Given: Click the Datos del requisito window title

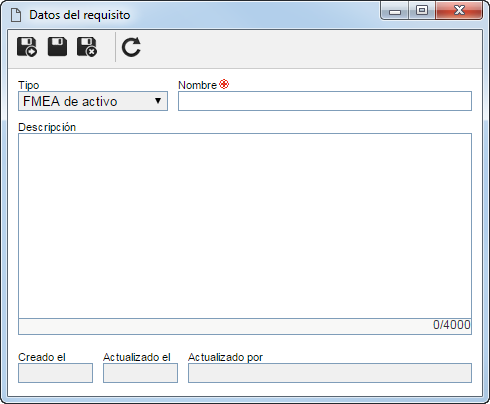Looking at the screenshot, I should coord(80,15).
